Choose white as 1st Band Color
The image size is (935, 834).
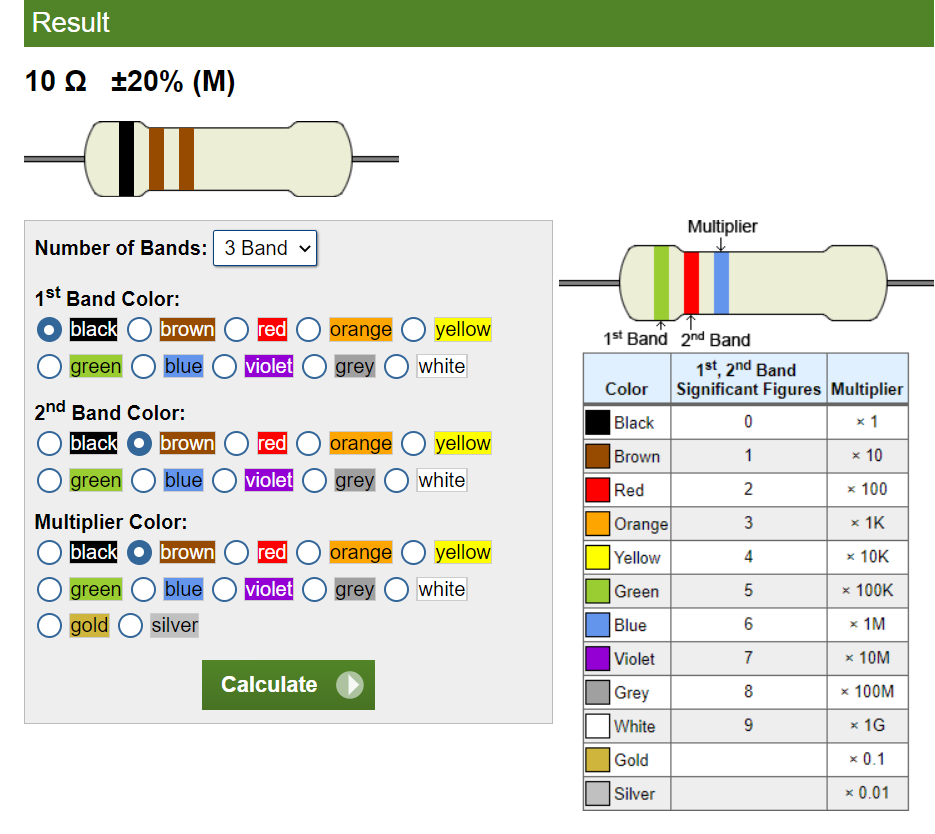pos(396,367)
